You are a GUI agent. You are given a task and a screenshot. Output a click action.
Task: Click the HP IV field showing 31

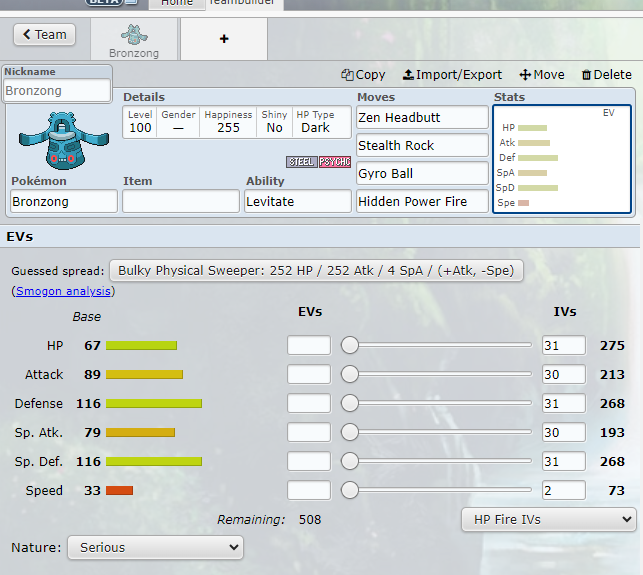point(564,345)
